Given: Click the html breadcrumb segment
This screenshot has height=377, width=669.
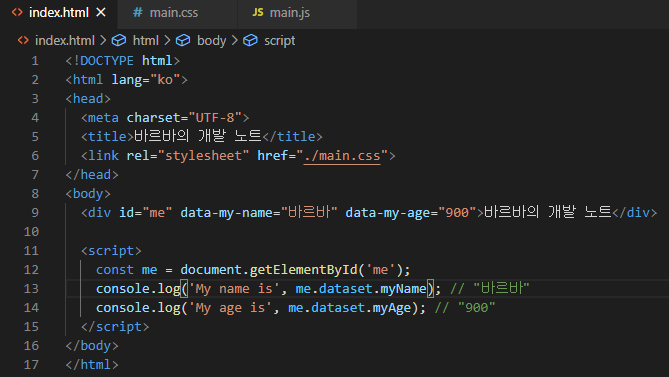Looking at the screenshot, I should pos(145,41).
